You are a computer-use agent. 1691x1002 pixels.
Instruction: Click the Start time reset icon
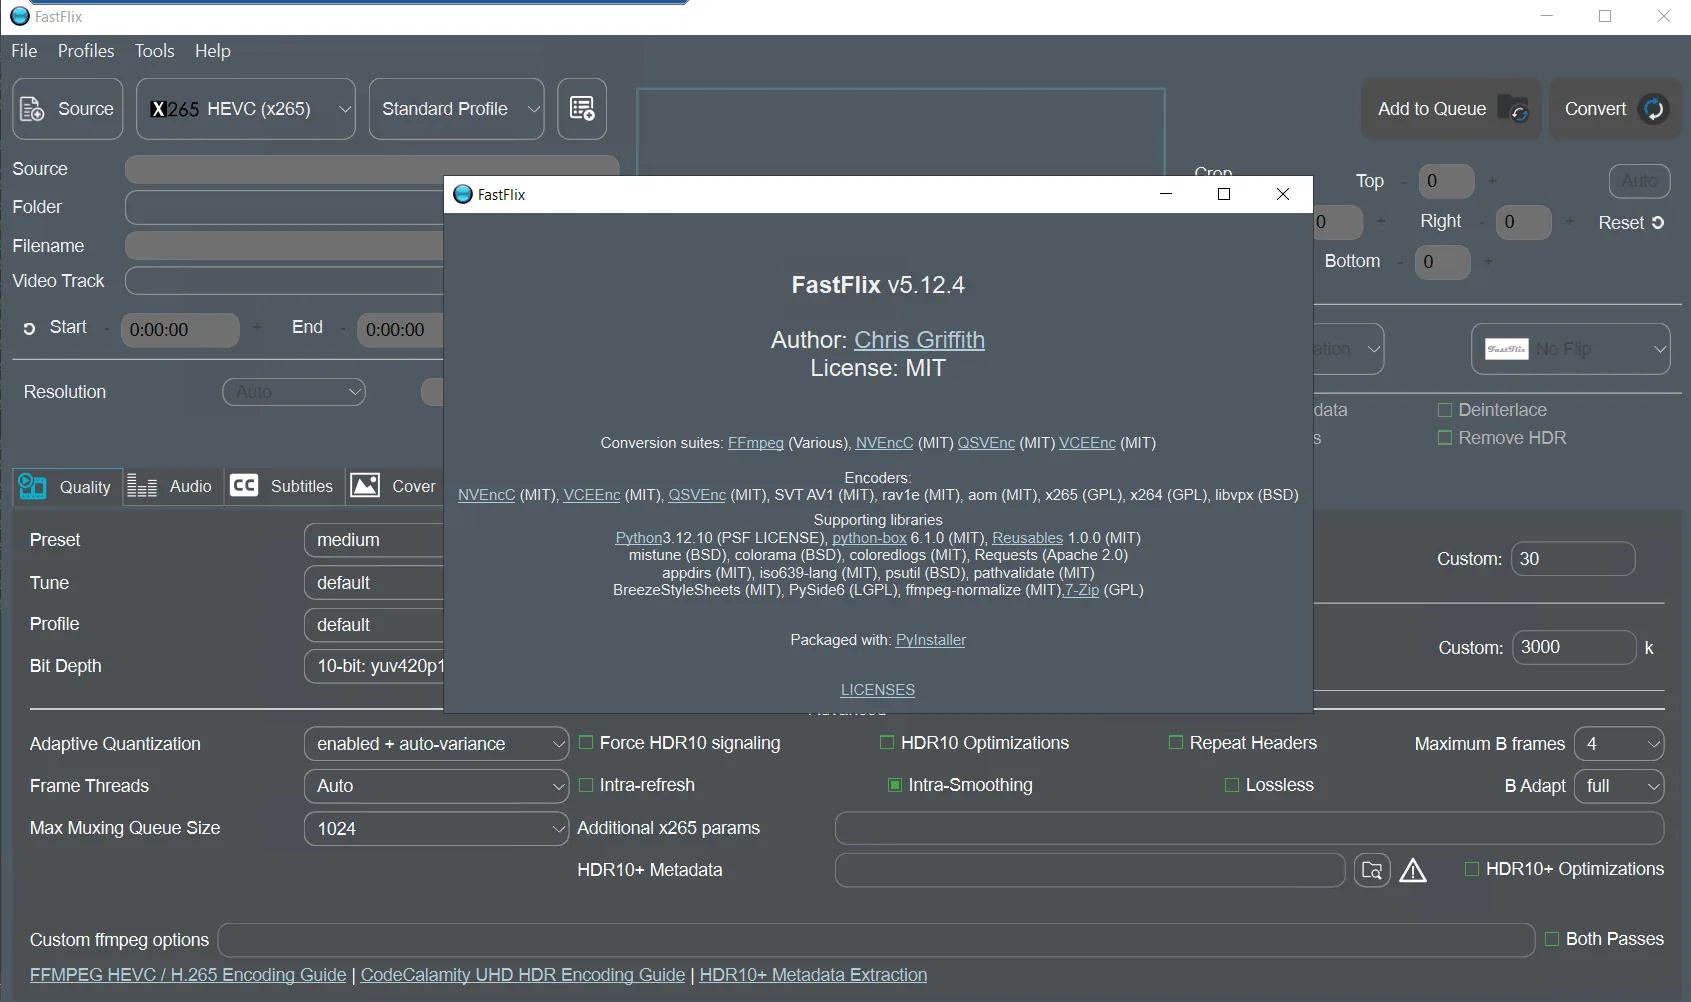(29, 328)
